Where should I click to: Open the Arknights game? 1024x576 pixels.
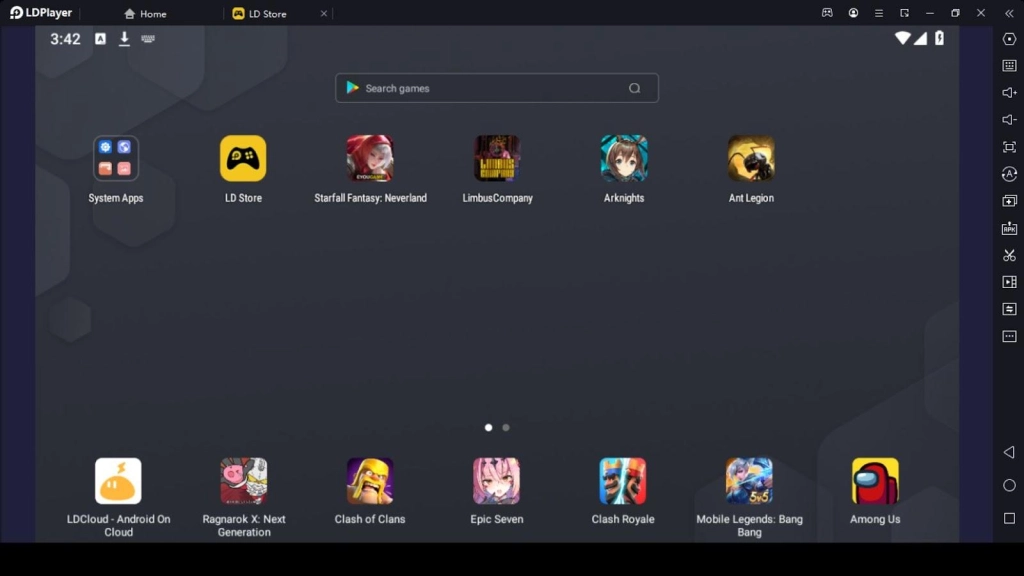624,158
